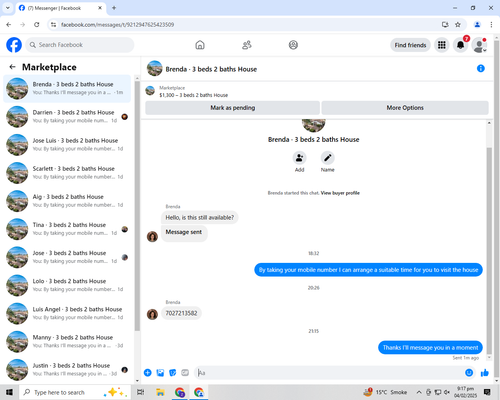Click the Marketplace listing $1,300 thumbnail
Screen dimensions: 500x400
click(x=150, y=91)
